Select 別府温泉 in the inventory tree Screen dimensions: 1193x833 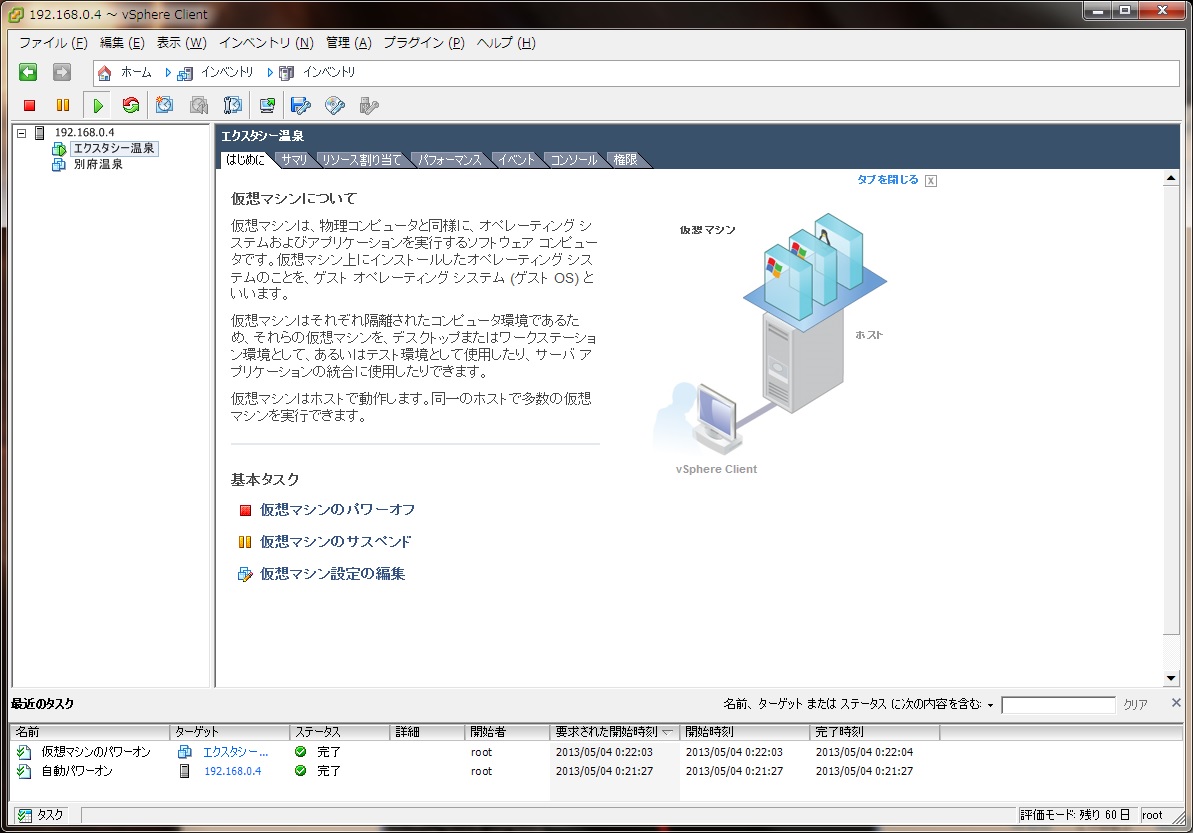pyautogui.click(x=98, y=164)
